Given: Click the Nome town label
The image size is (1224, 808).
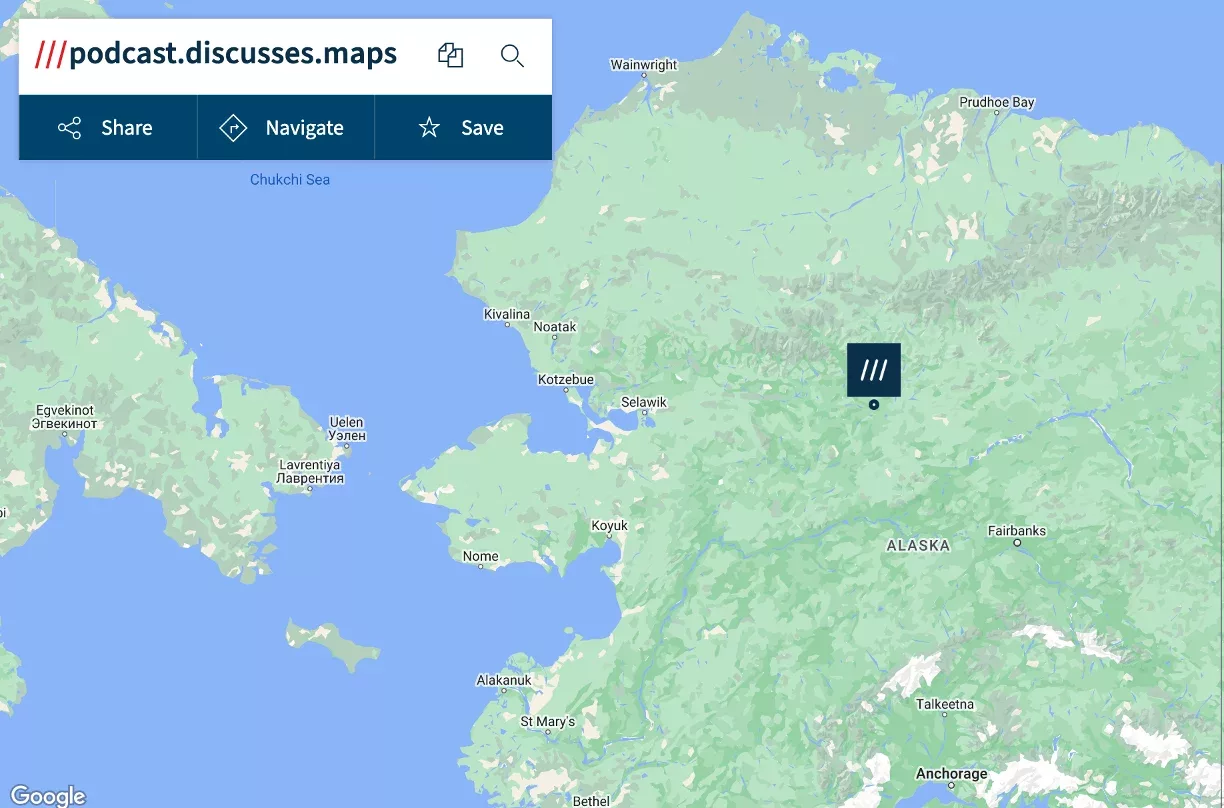Looking at the screenshot, I should [480, 556].
